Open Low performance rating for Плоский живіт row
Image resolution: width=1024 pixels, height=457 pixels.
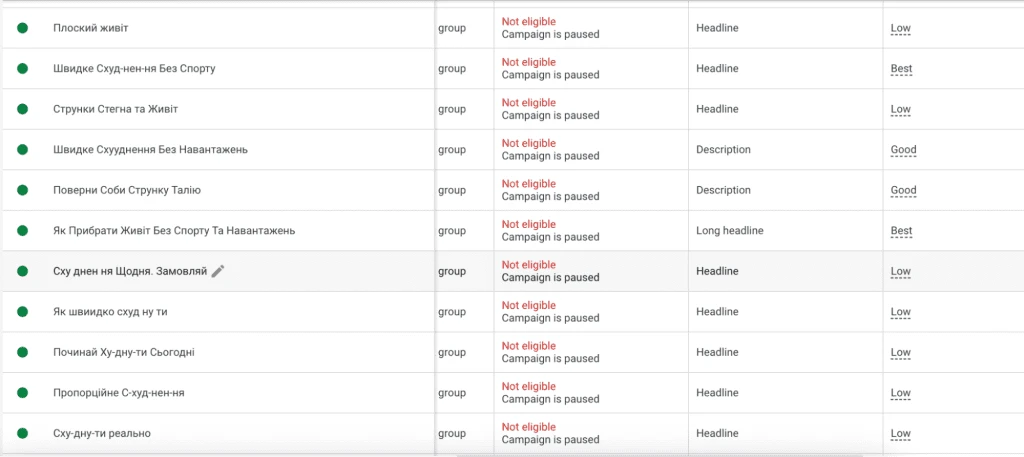901,28
